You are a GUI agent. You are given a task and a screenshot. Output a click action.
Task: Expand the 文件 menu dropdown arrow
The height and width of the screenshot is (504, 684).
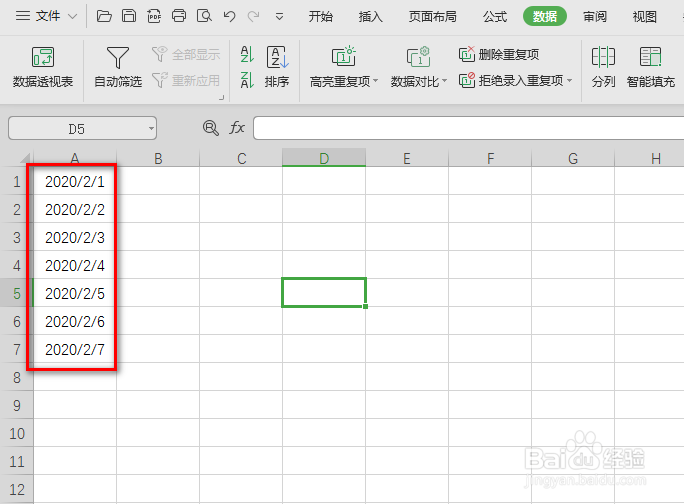pyautogui.click(x=72, y=17)
